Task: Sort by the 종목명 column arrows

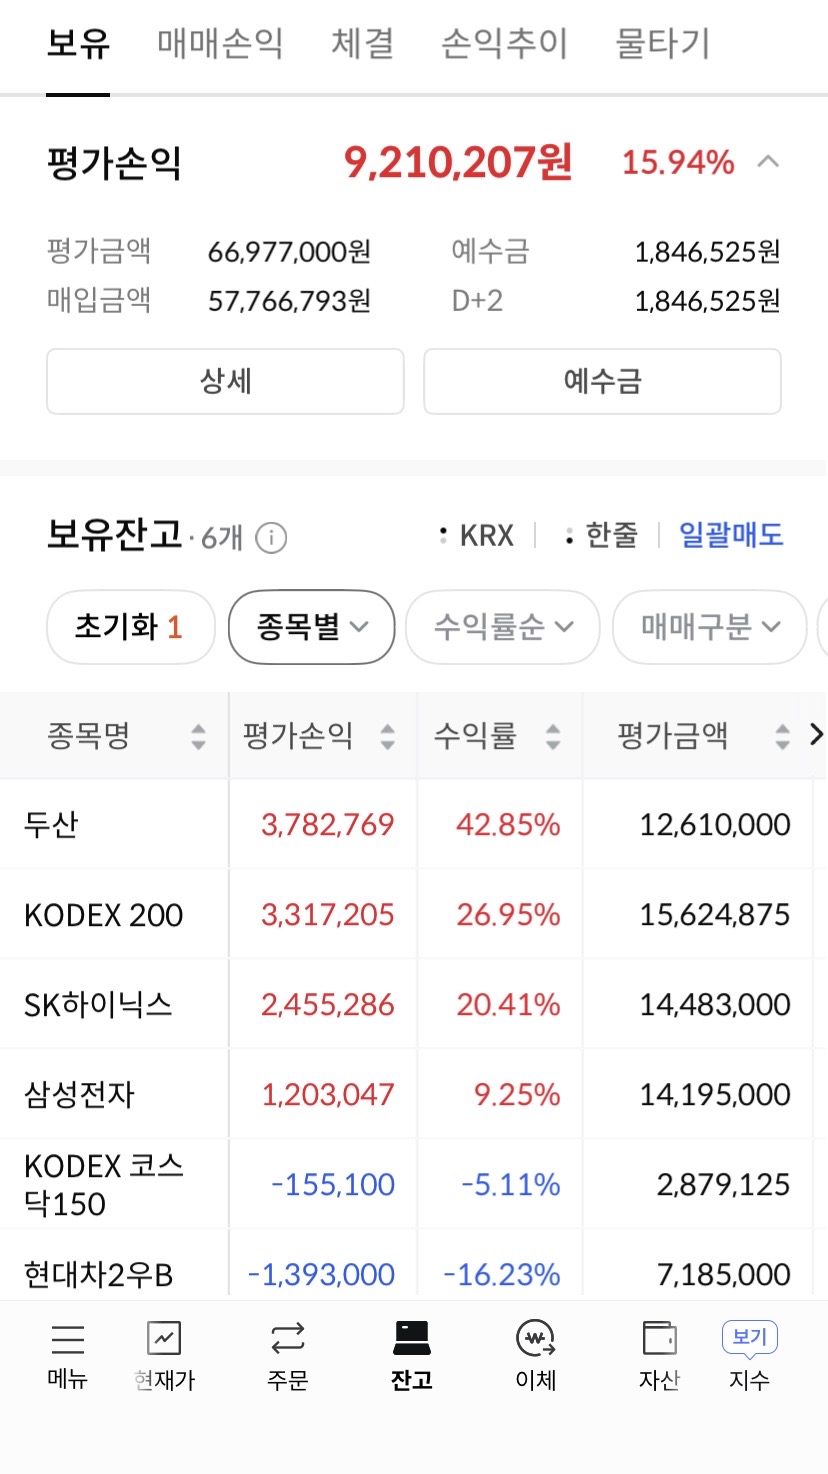Action: (x=198, y=737)
